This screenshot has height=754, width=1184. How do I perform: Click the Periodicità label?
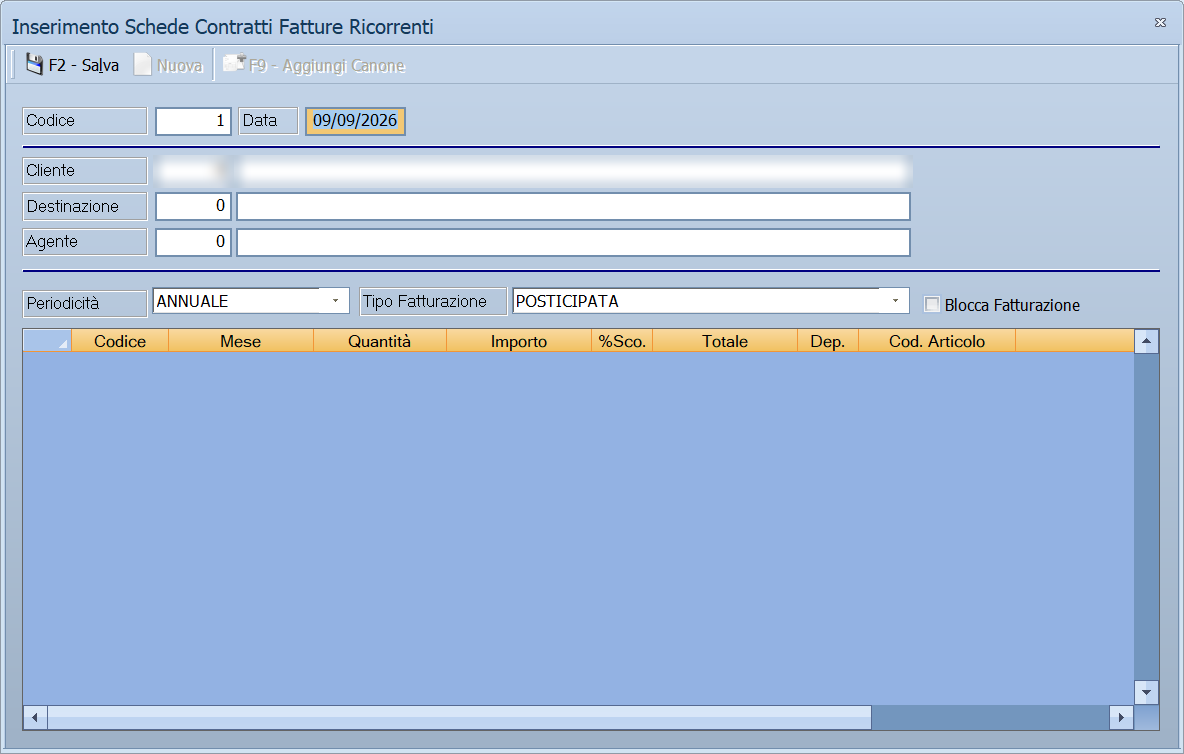coord(85,303)
